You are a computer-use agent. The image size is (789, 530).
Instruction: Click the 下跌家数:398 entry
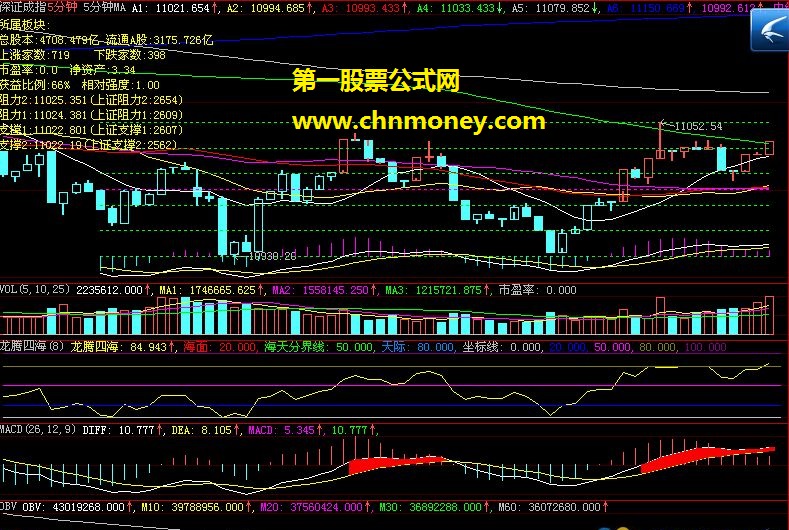130,55
